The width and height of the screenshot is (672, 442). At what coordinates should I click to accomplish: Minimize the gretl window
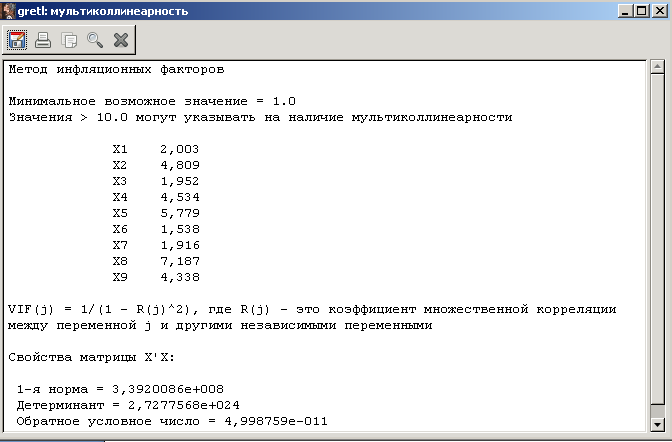(625, 11)
